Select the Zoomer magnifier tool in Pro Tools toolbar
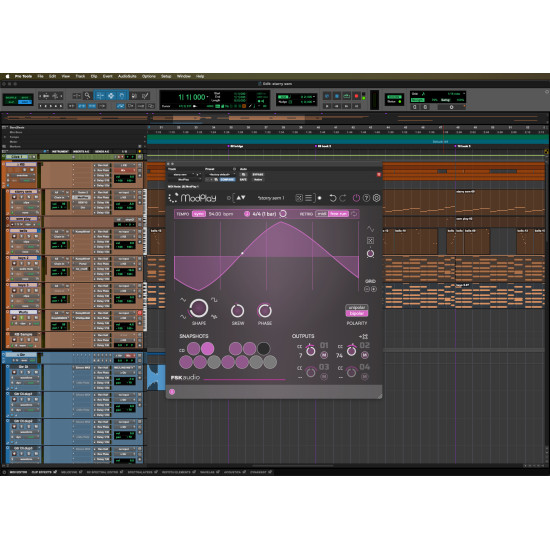The image size is (550, 550). click(x=87, y=95)
